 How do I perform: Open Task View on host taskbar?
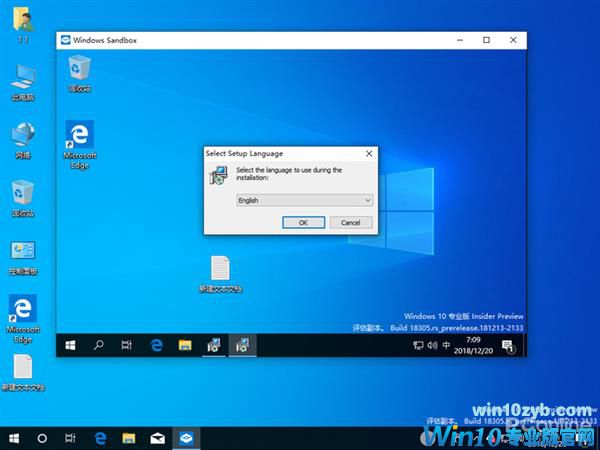(70, 438)
